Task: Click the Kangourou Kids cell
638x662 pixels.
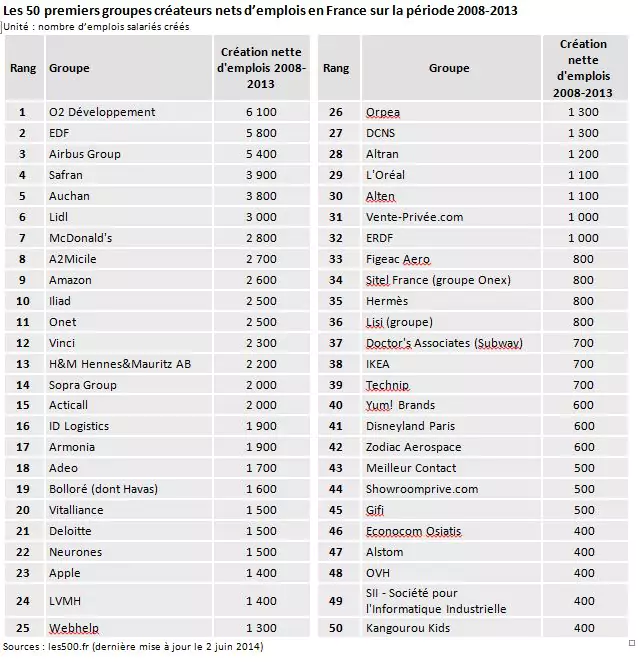Action: [409, 628]
